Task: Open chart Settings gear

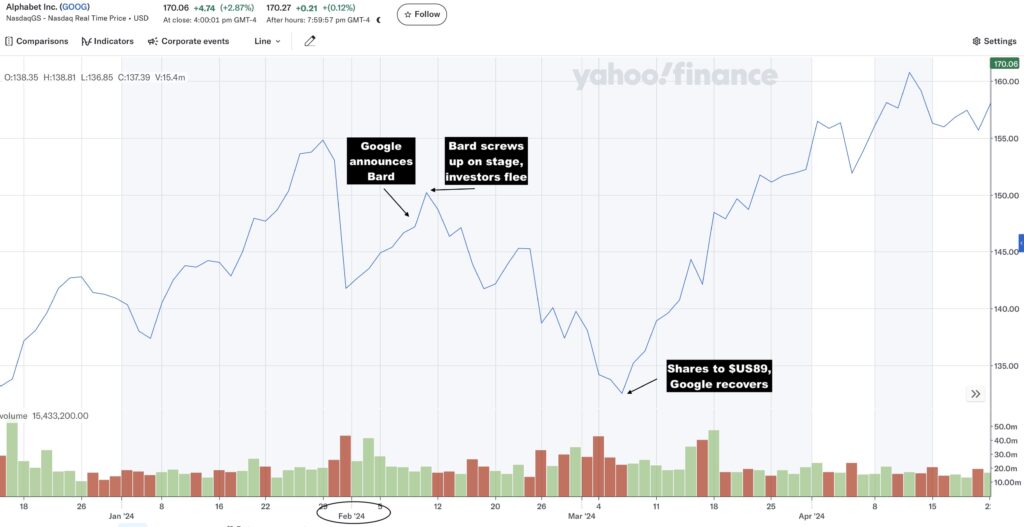Action: click(994, 41)
